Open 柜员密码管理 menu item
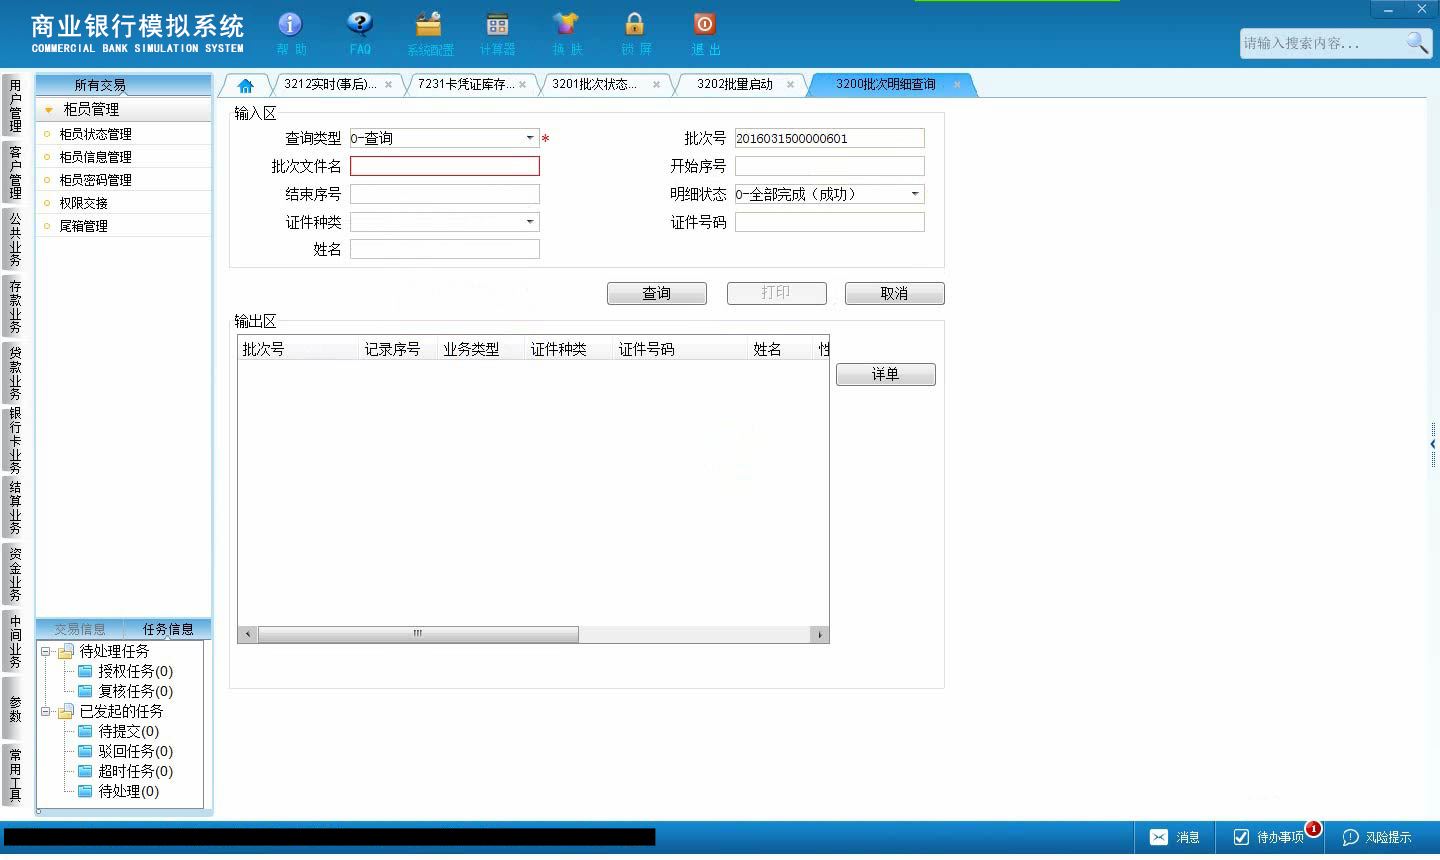 (124, 180)
